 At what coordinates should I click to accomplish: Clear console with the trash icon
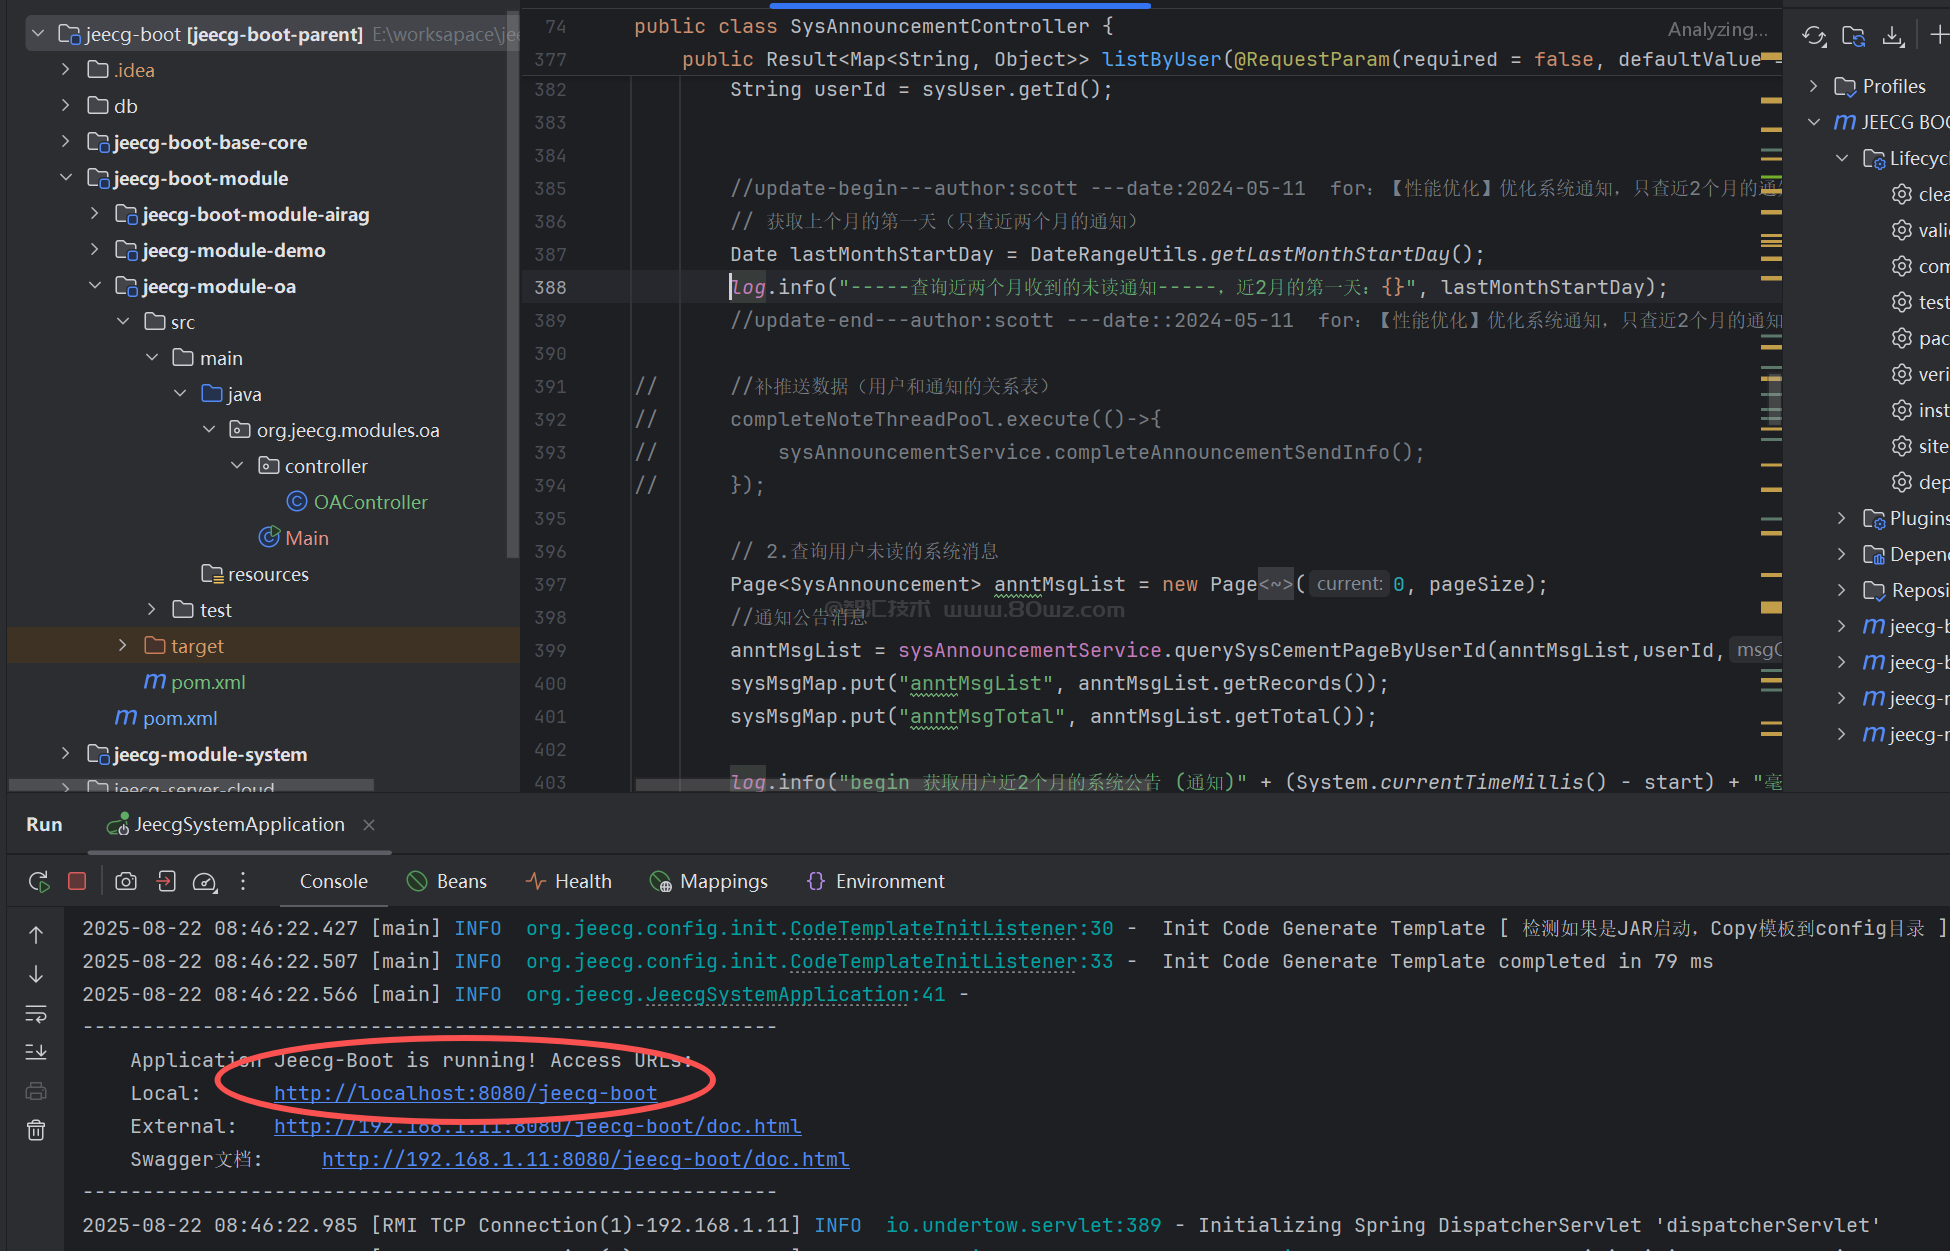coord(36,1130)
